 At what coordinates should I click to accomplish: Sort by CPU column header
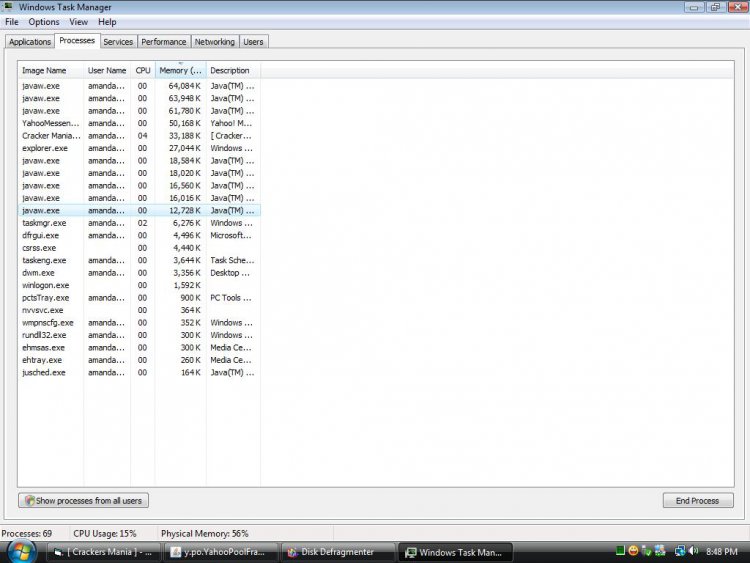(x=143, y=70)
